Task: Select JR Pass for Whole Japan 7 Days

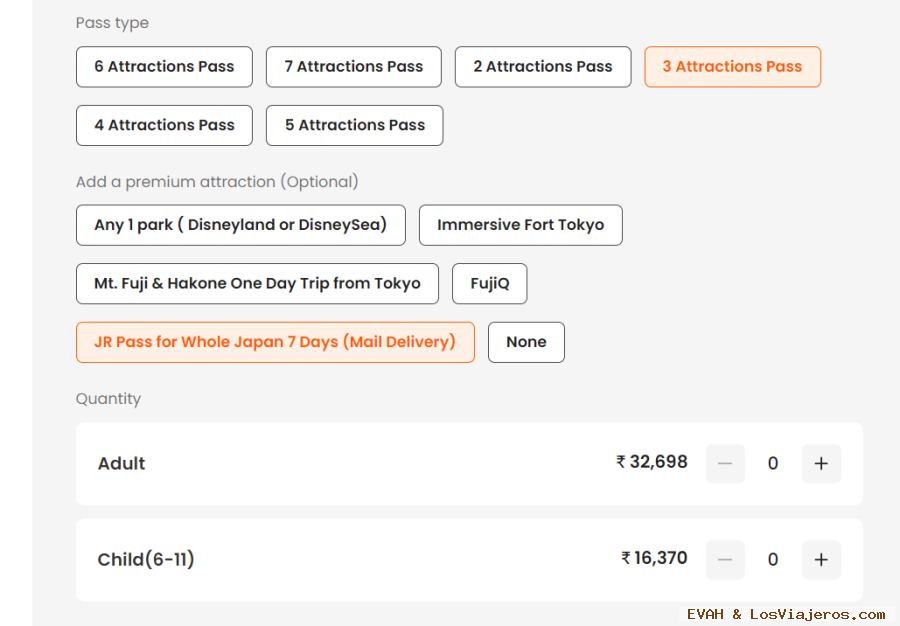Action: [x=275, y=342]
